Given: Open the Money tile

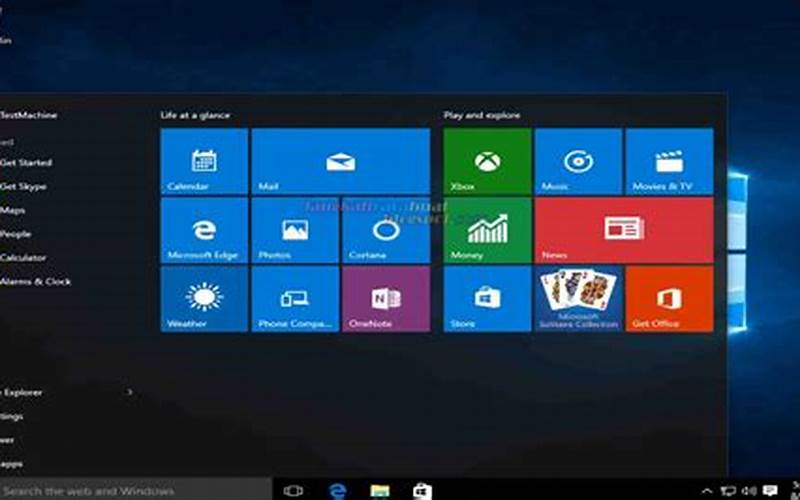Looking at the screenshot, I should tap(487, 230).
